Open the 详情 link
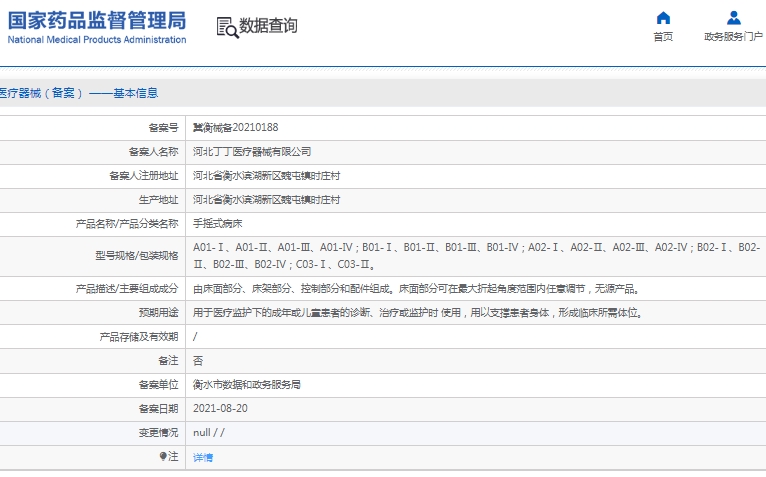This screenshot has width=766, height=477. pyautogui.click(x=203, y=457)
